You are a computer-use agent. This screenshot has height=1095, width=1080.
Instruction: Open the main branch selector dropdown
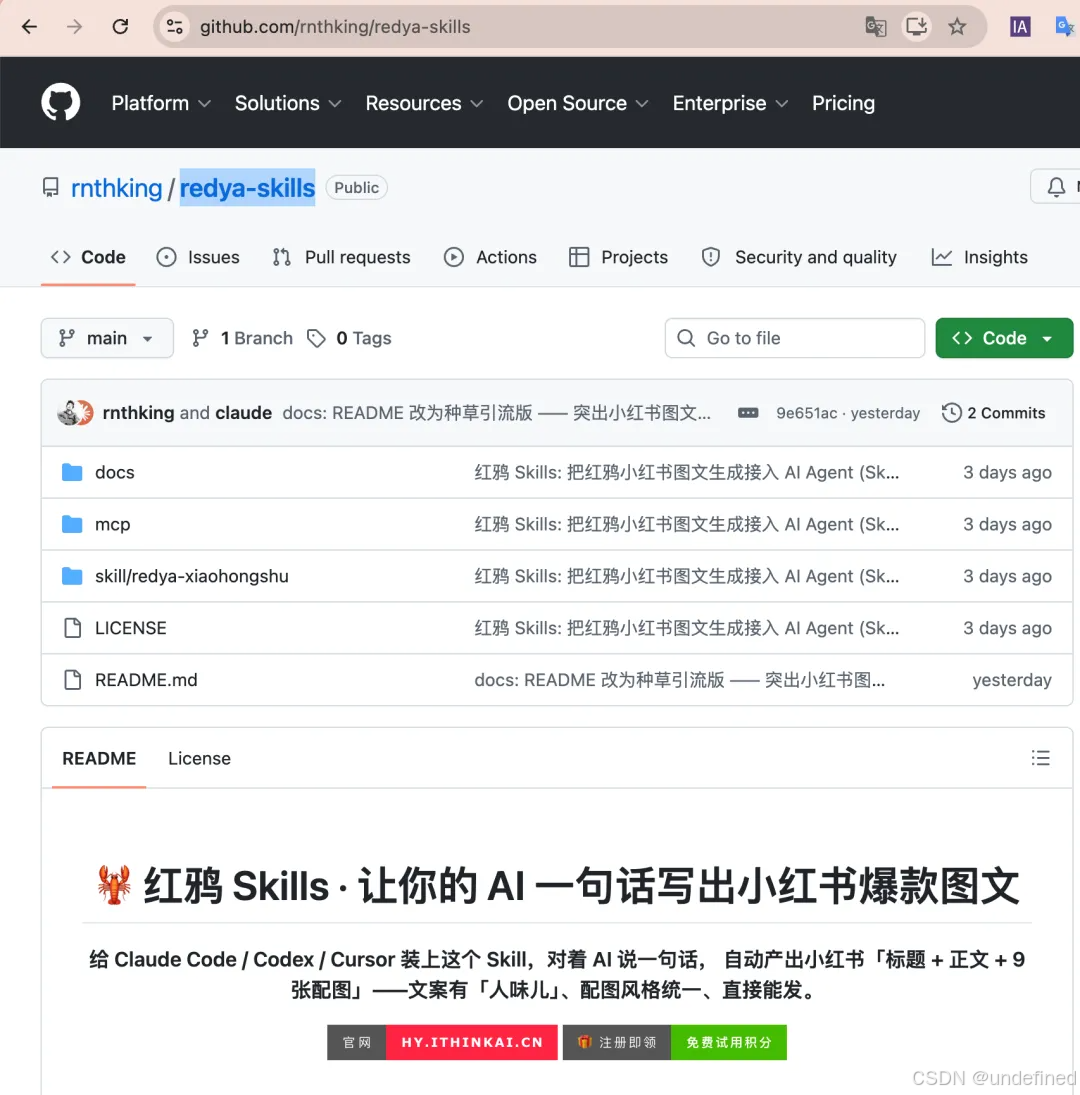107,338
